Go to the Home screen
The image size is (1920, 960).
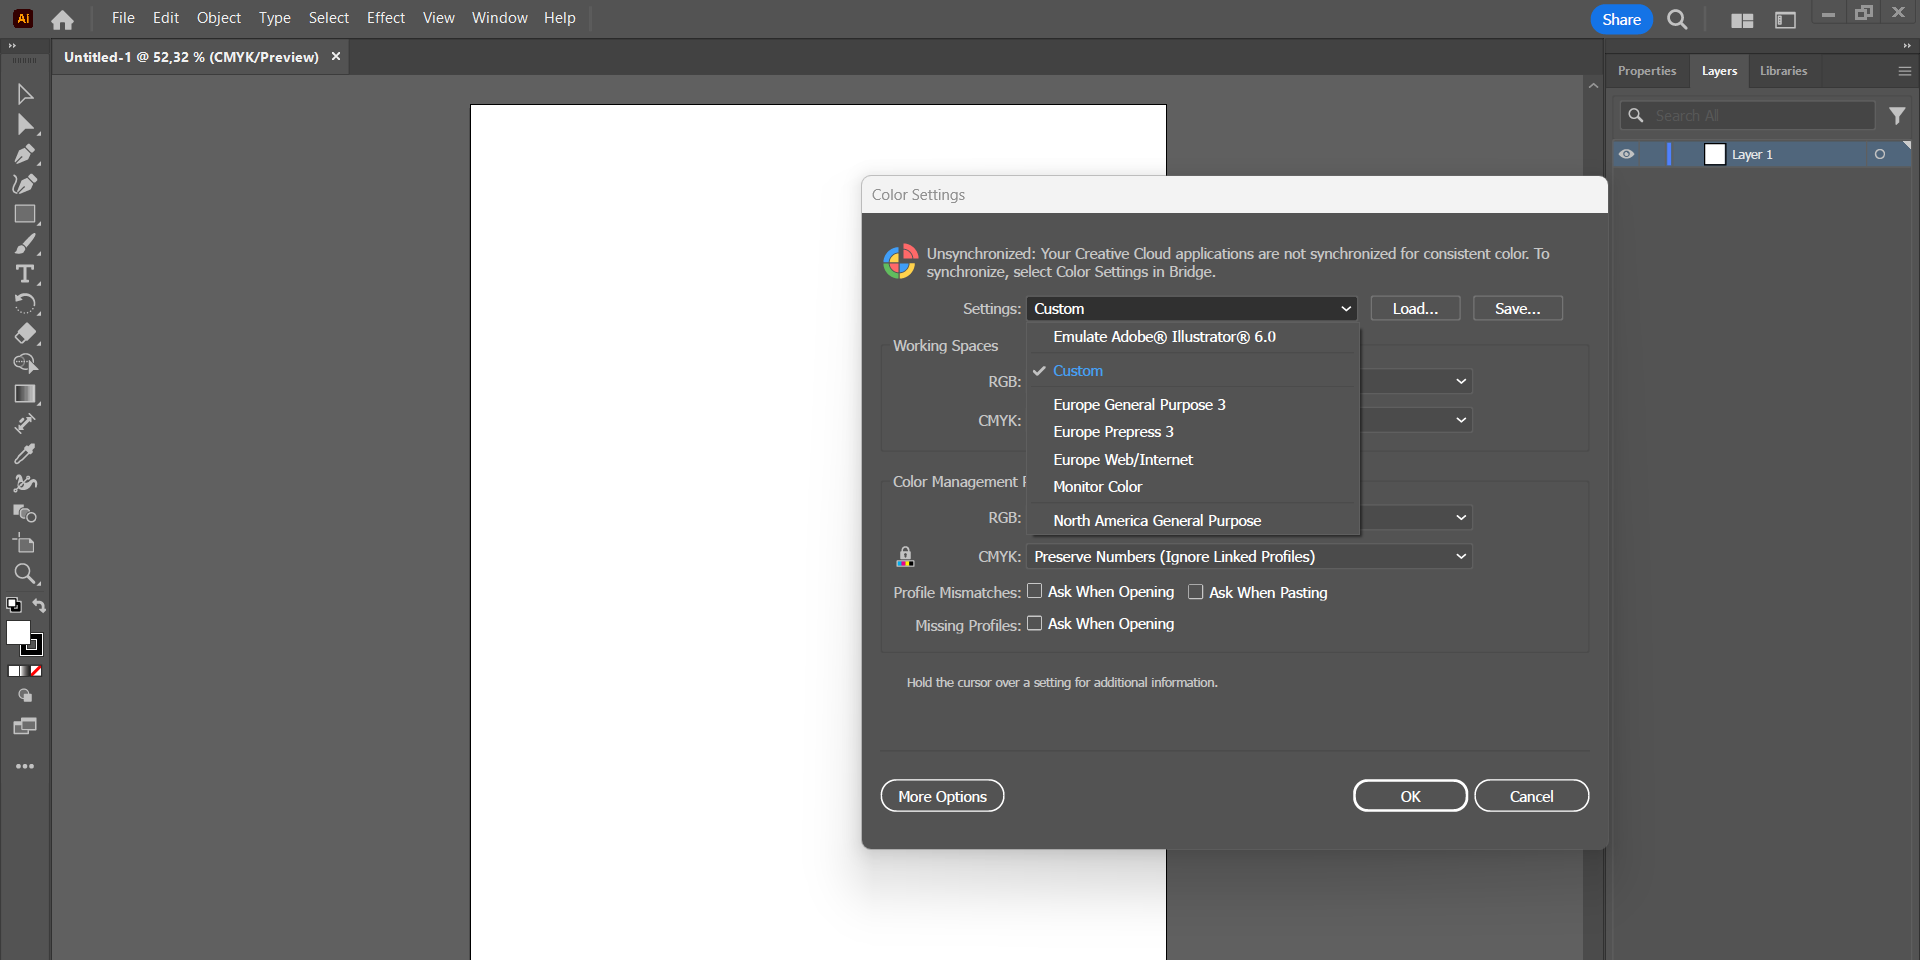[62, 19]
